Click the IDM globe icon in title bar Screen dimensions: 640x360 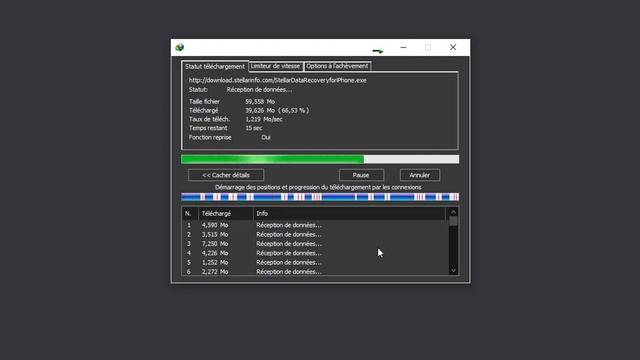tap(180, 47)
